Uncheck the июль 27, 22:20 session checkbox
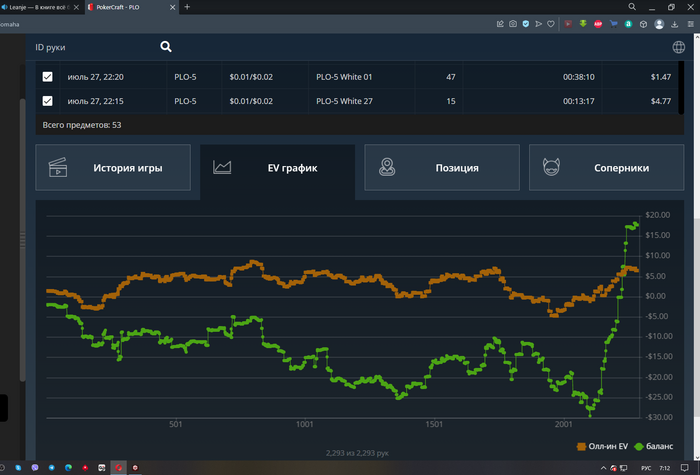Image resolution: width=700 pixels, height=475 pixels. point(47,77)
